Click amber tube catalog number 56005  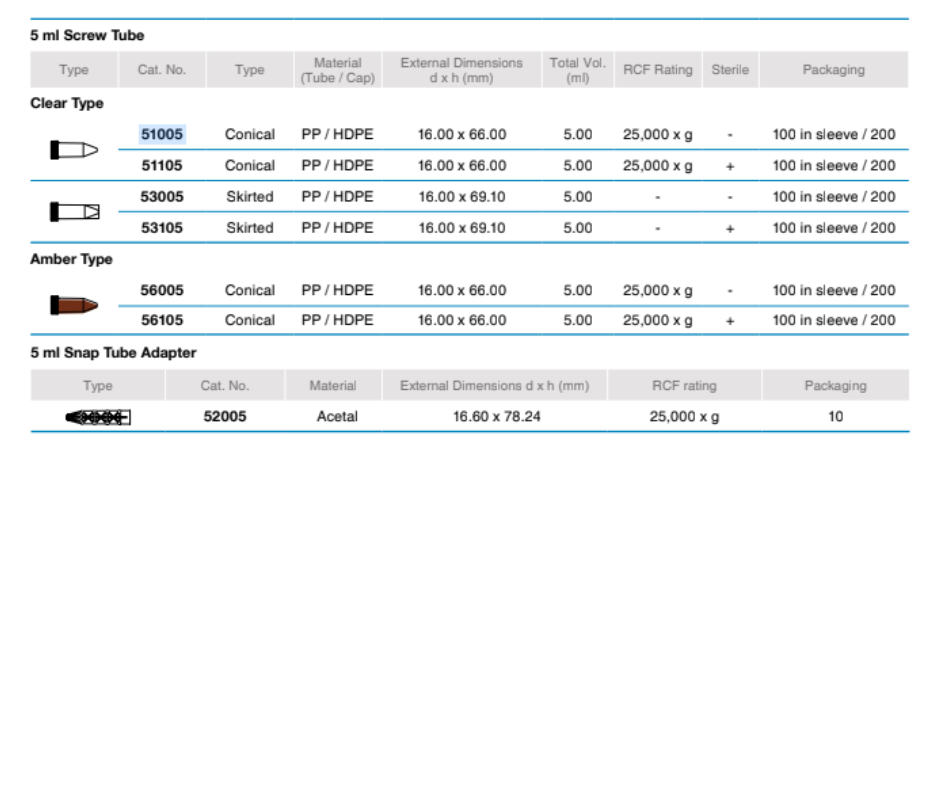[x=162, y=290]
